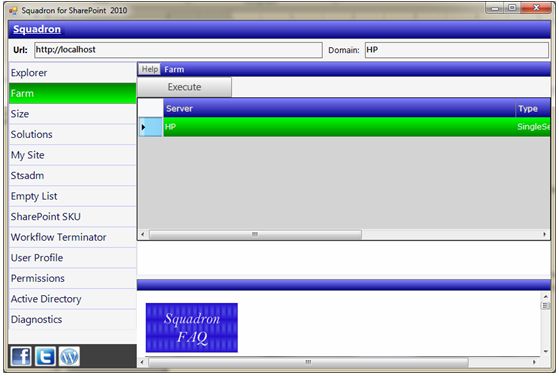Open the Squadron FAQ banner

tap(192, 328)
